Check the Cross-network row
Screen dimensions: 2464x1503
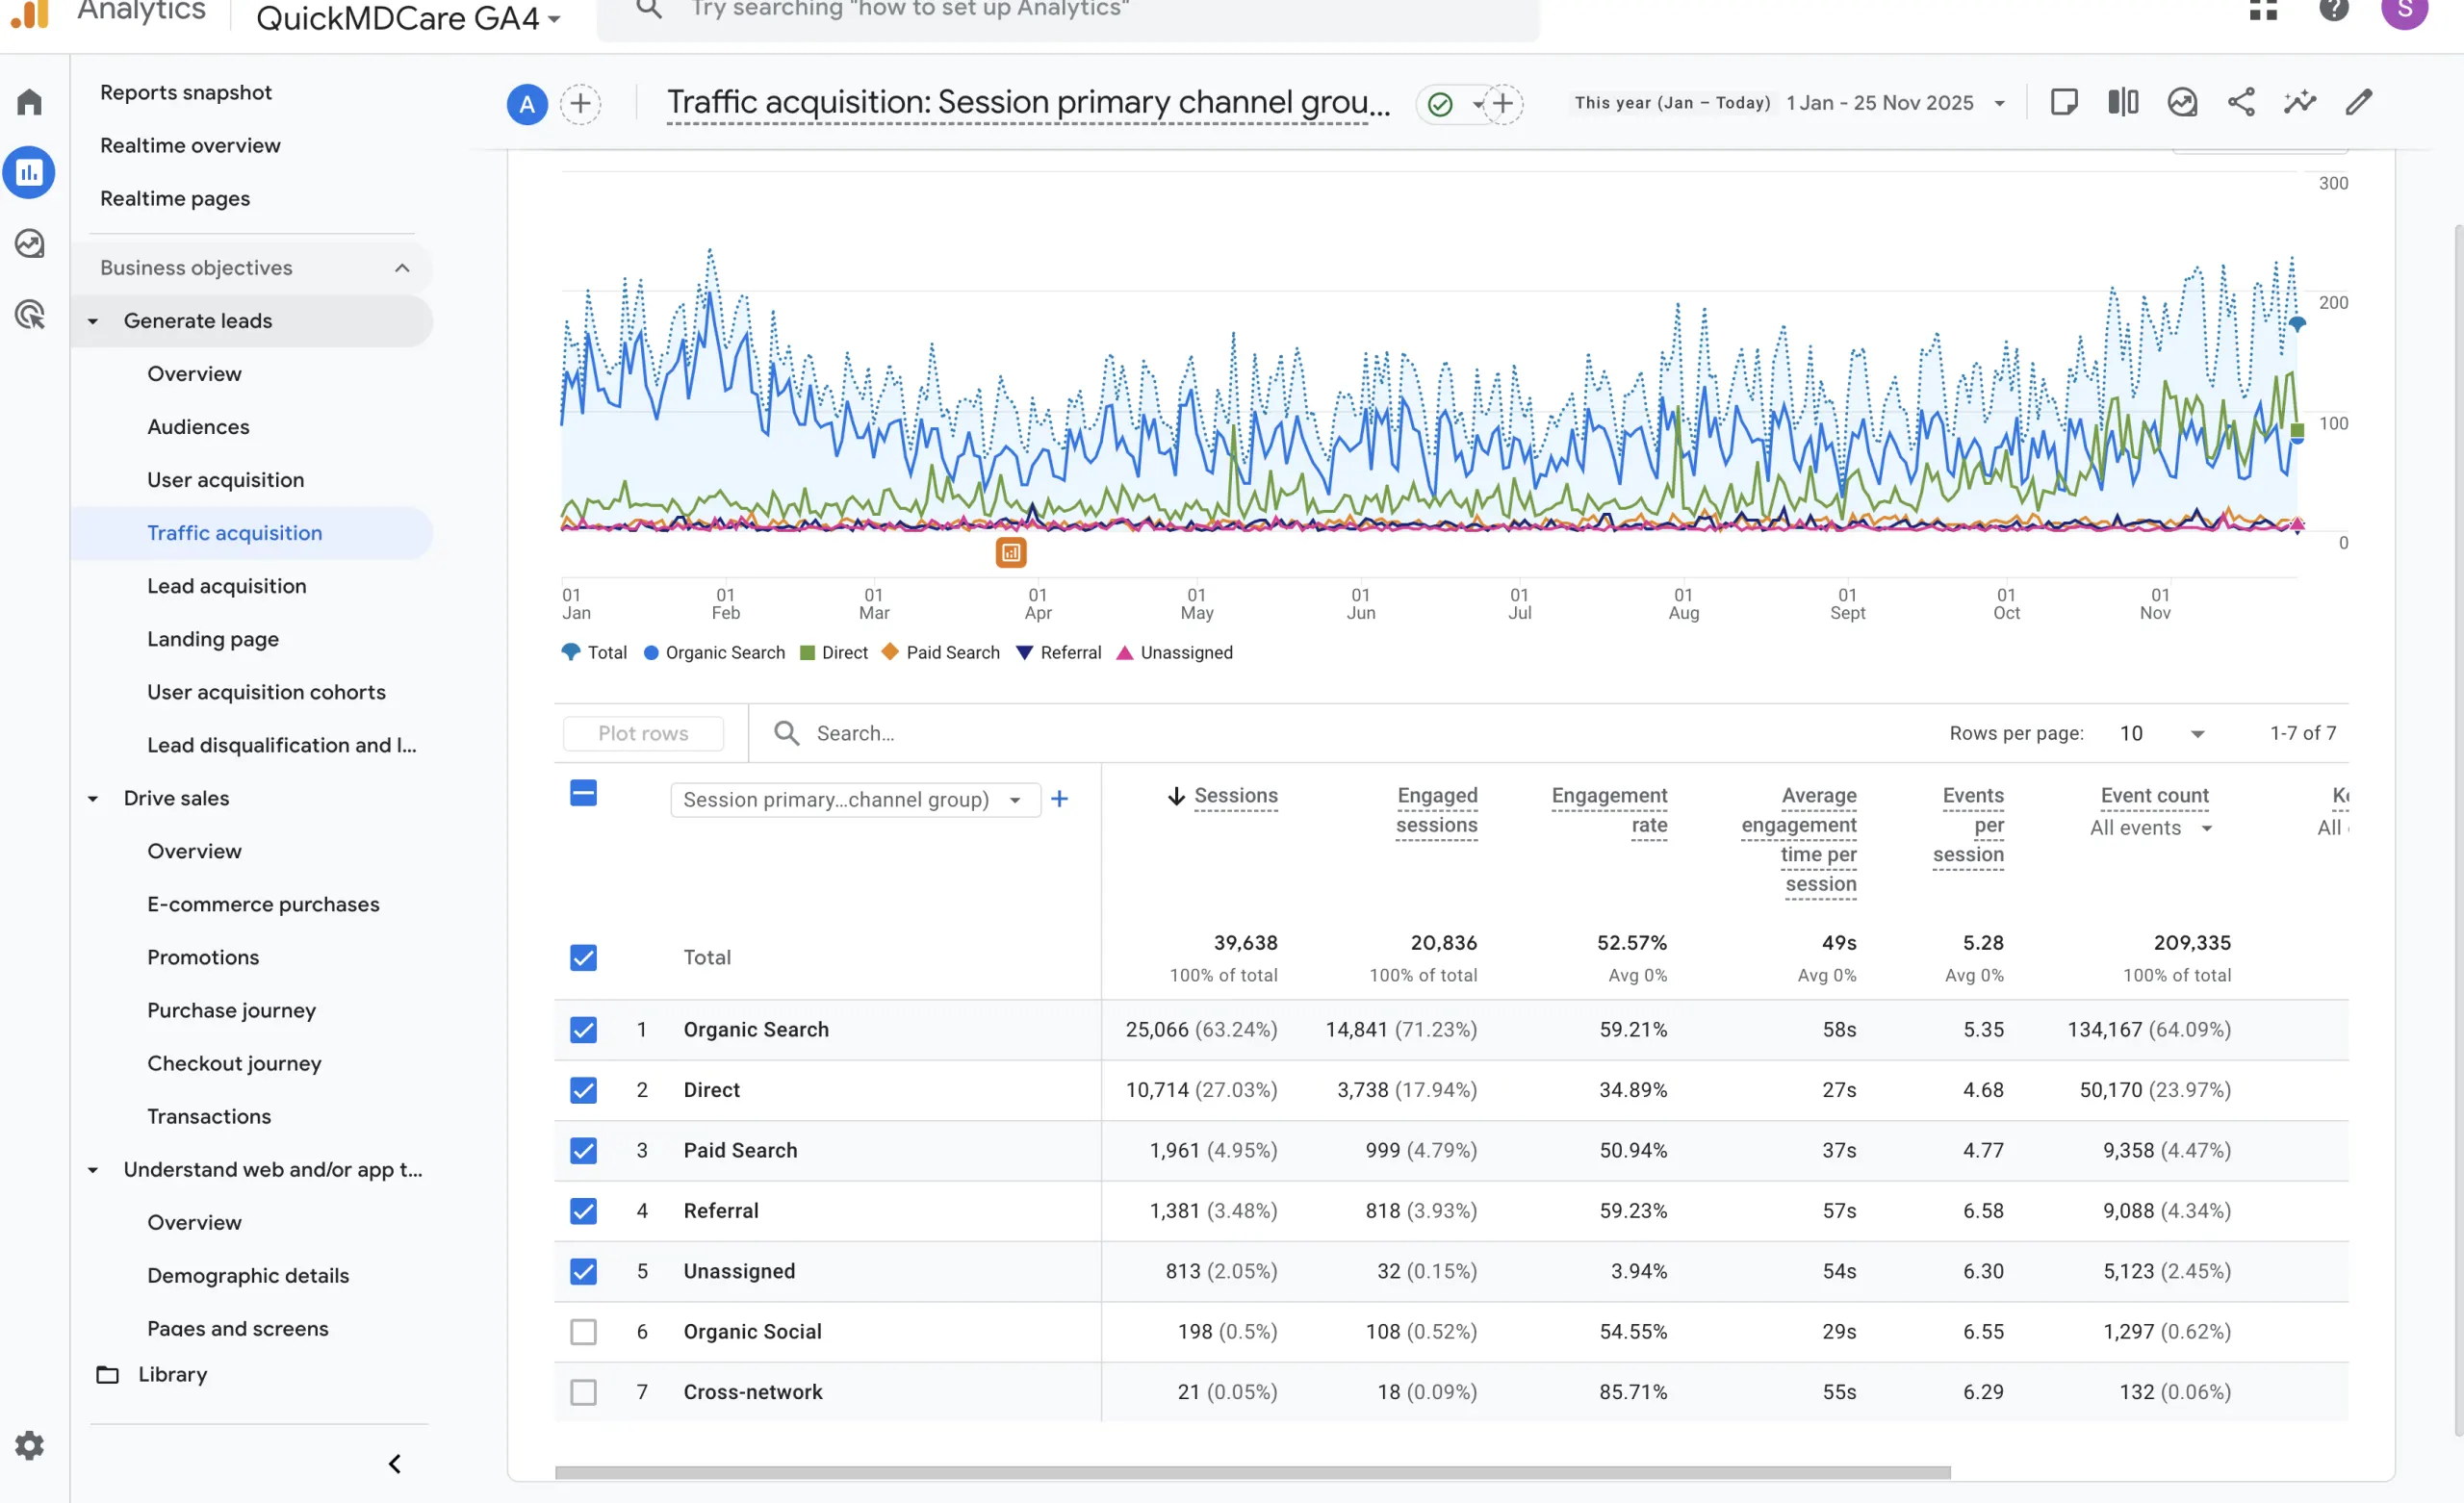click(583, 1391)
